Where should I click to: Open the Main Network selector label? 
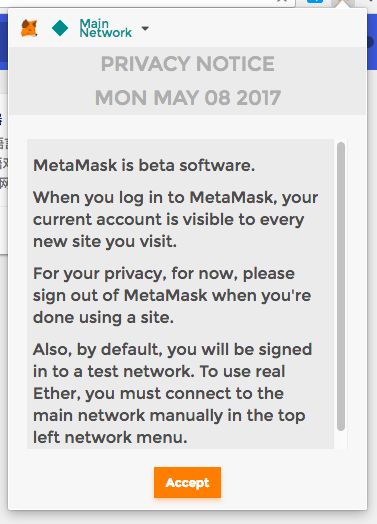click(106, 28)
